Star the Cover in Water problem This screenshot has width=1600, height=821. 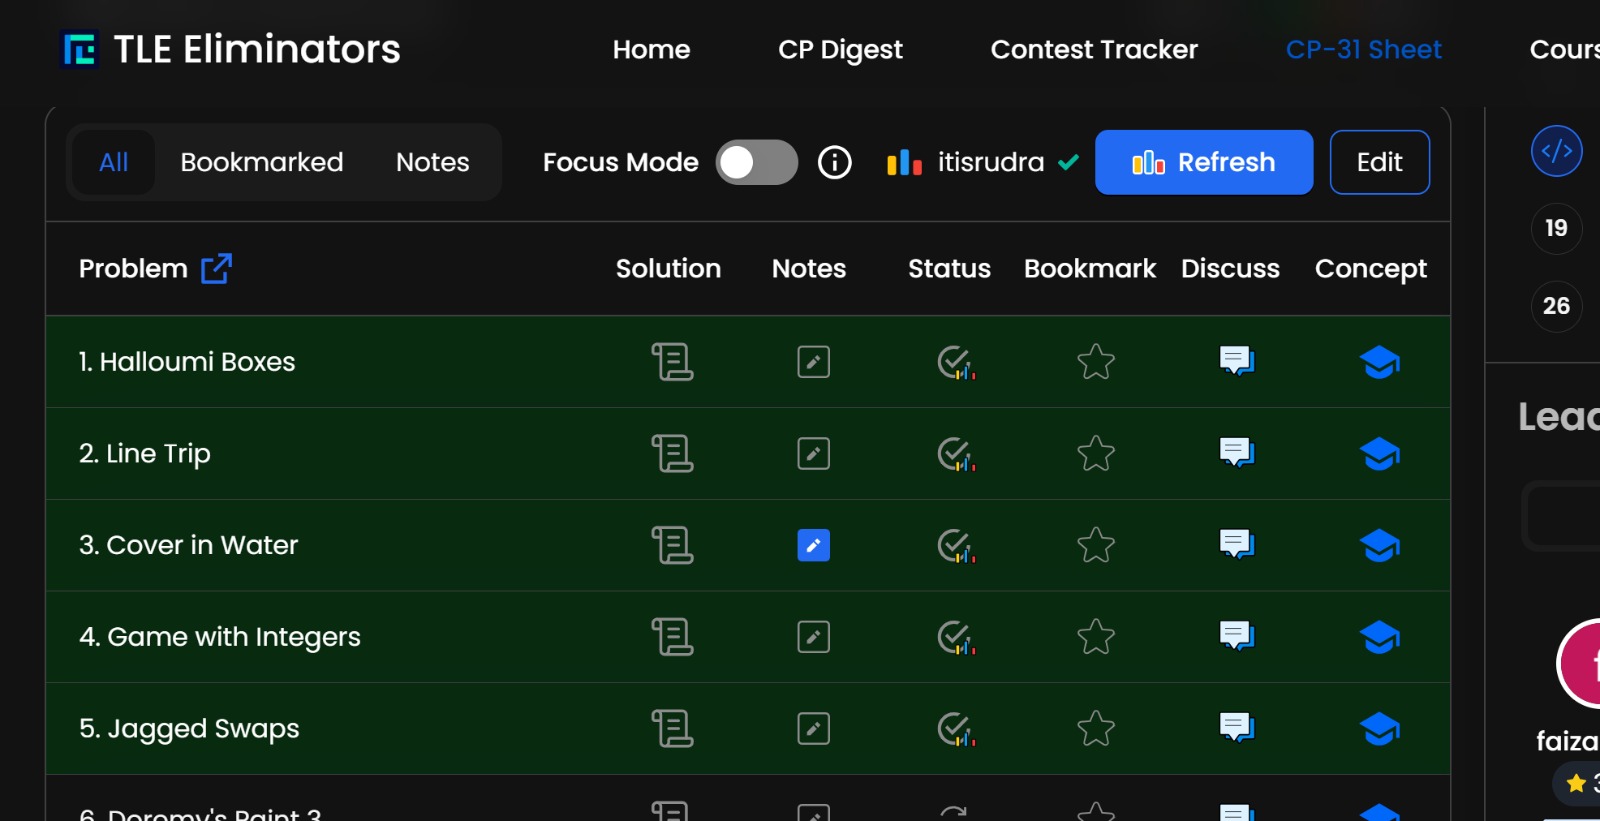[1096, 546]
